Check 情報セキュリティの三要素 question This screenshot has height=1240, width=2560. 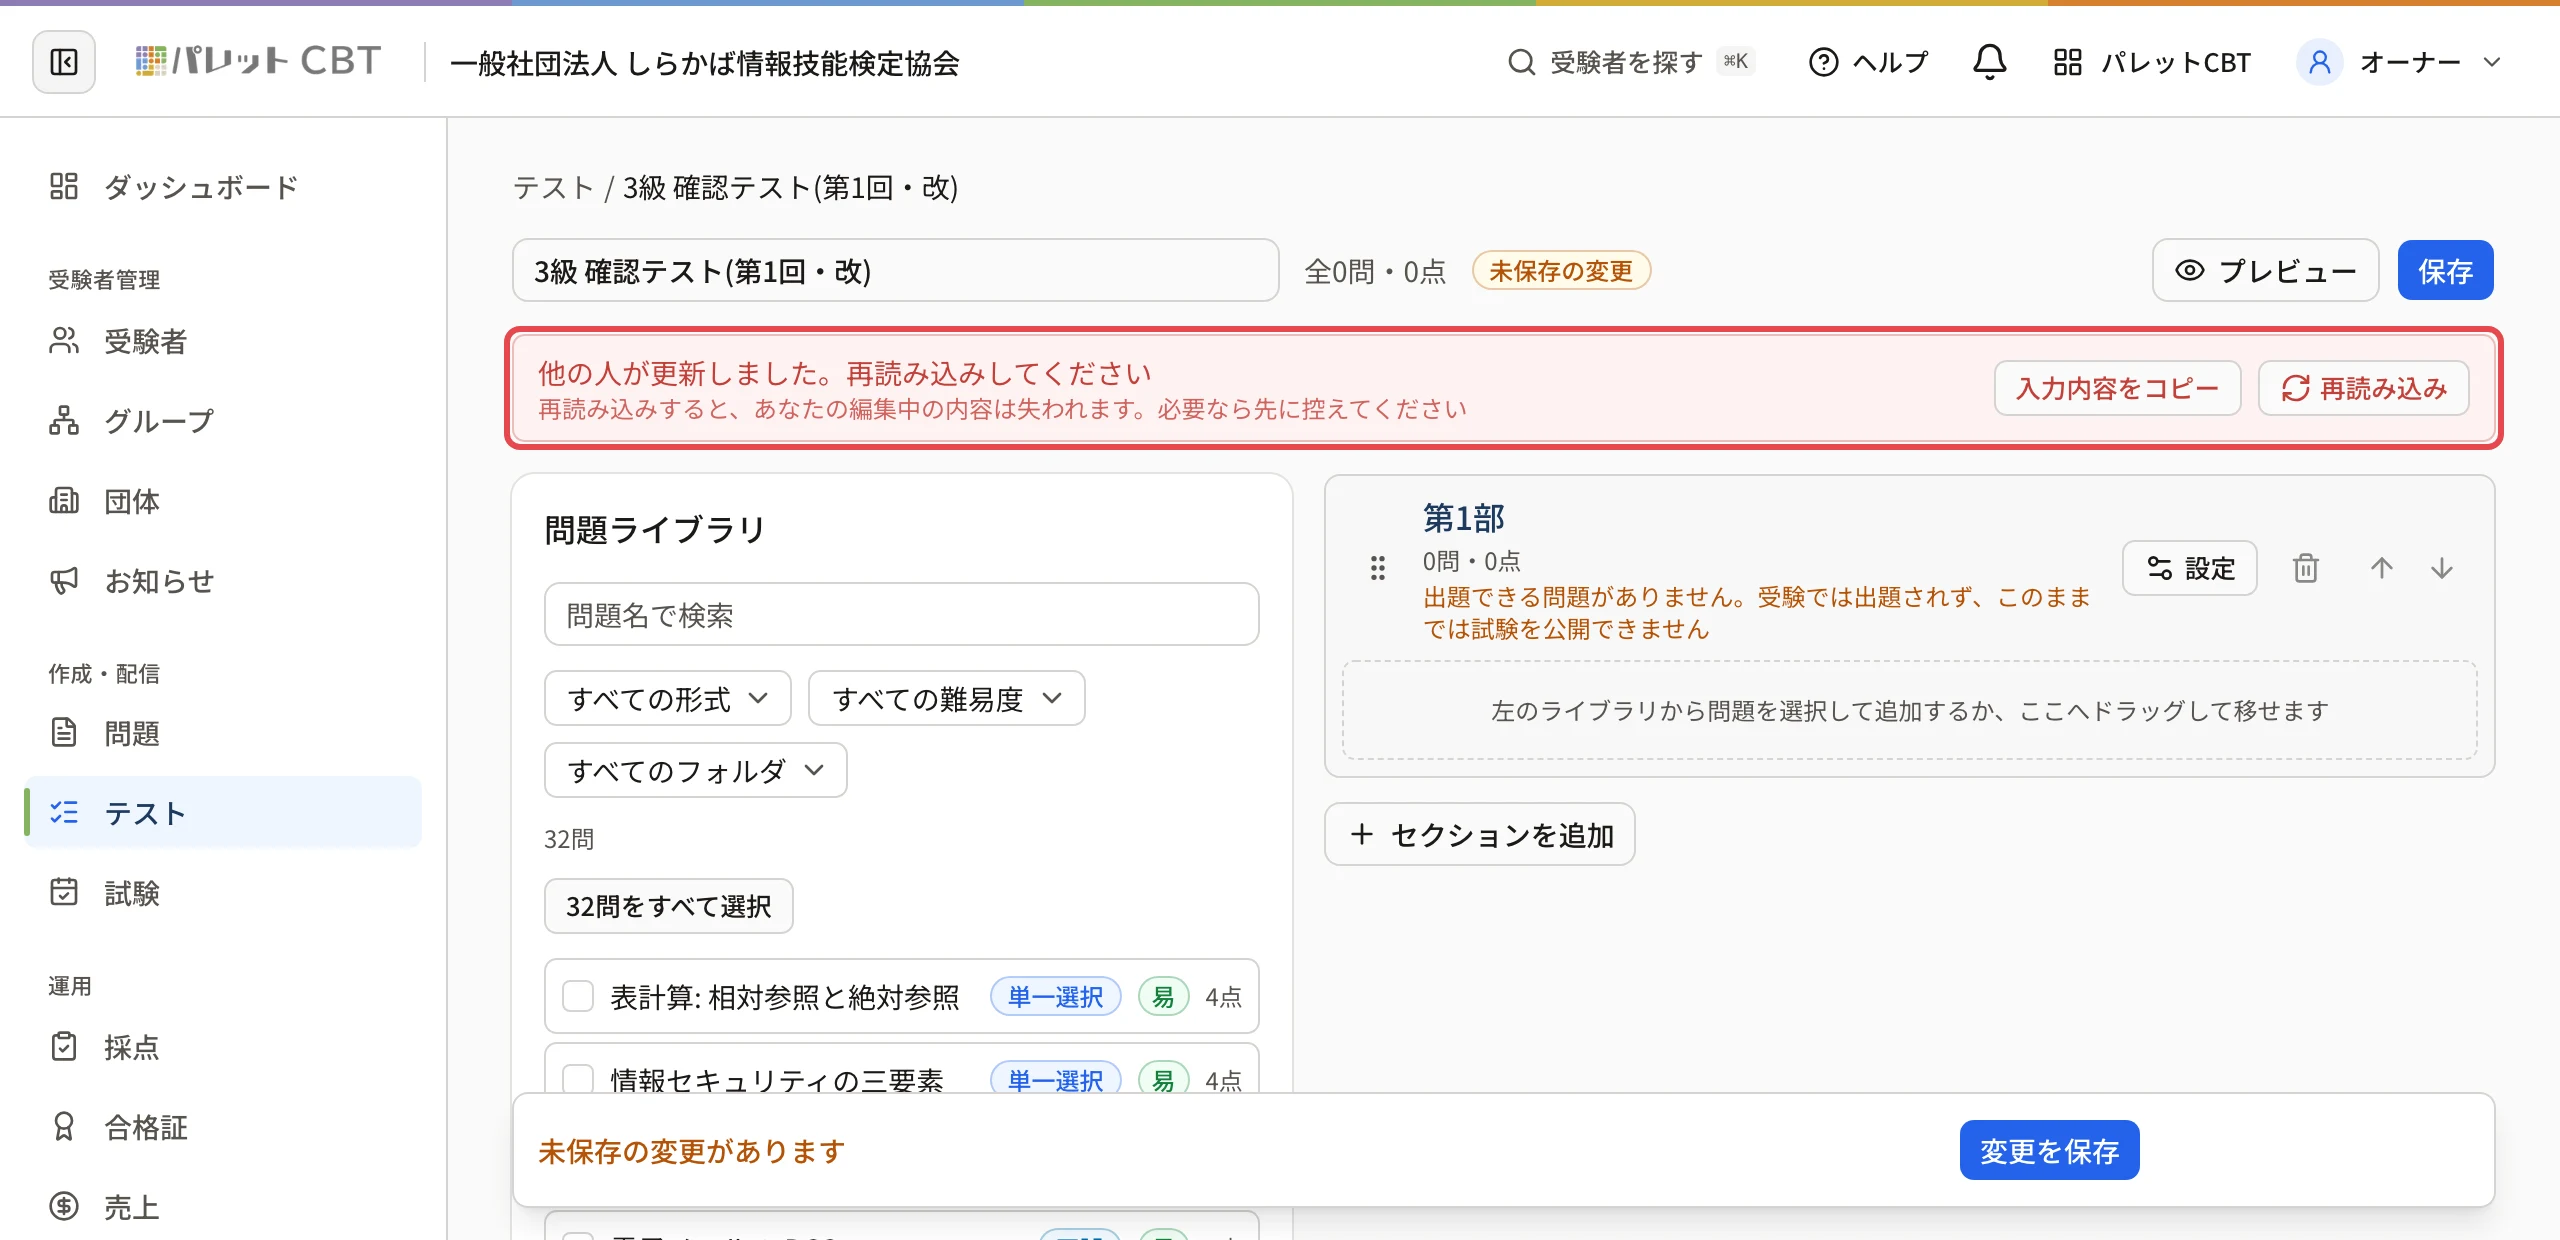coord(578,1079)
